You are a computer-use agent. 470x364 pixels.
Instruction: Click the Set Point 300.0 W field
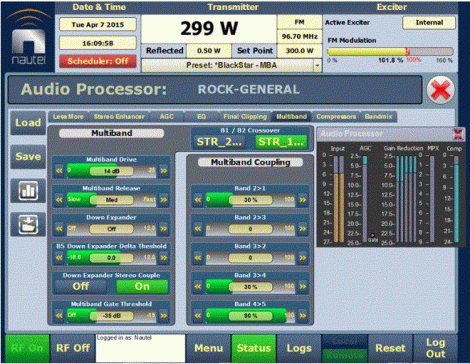tap(299, 51)
